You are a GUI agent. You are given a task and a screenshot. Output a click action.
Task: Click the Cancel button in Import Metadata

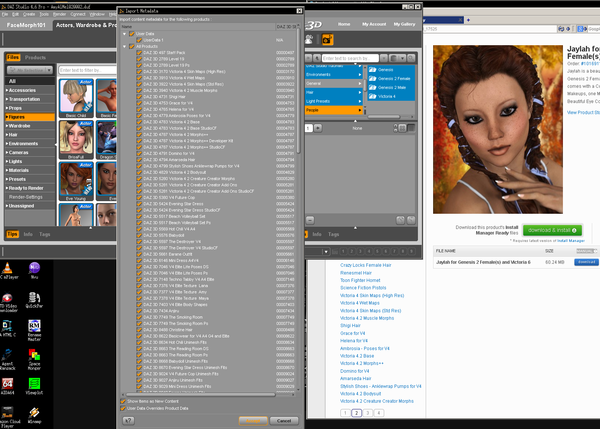coord(284,421)
